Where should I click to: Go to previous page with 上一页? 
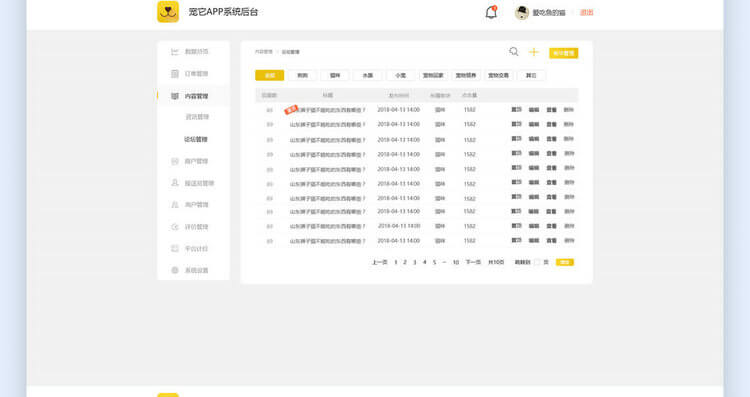tap(379, 262)
